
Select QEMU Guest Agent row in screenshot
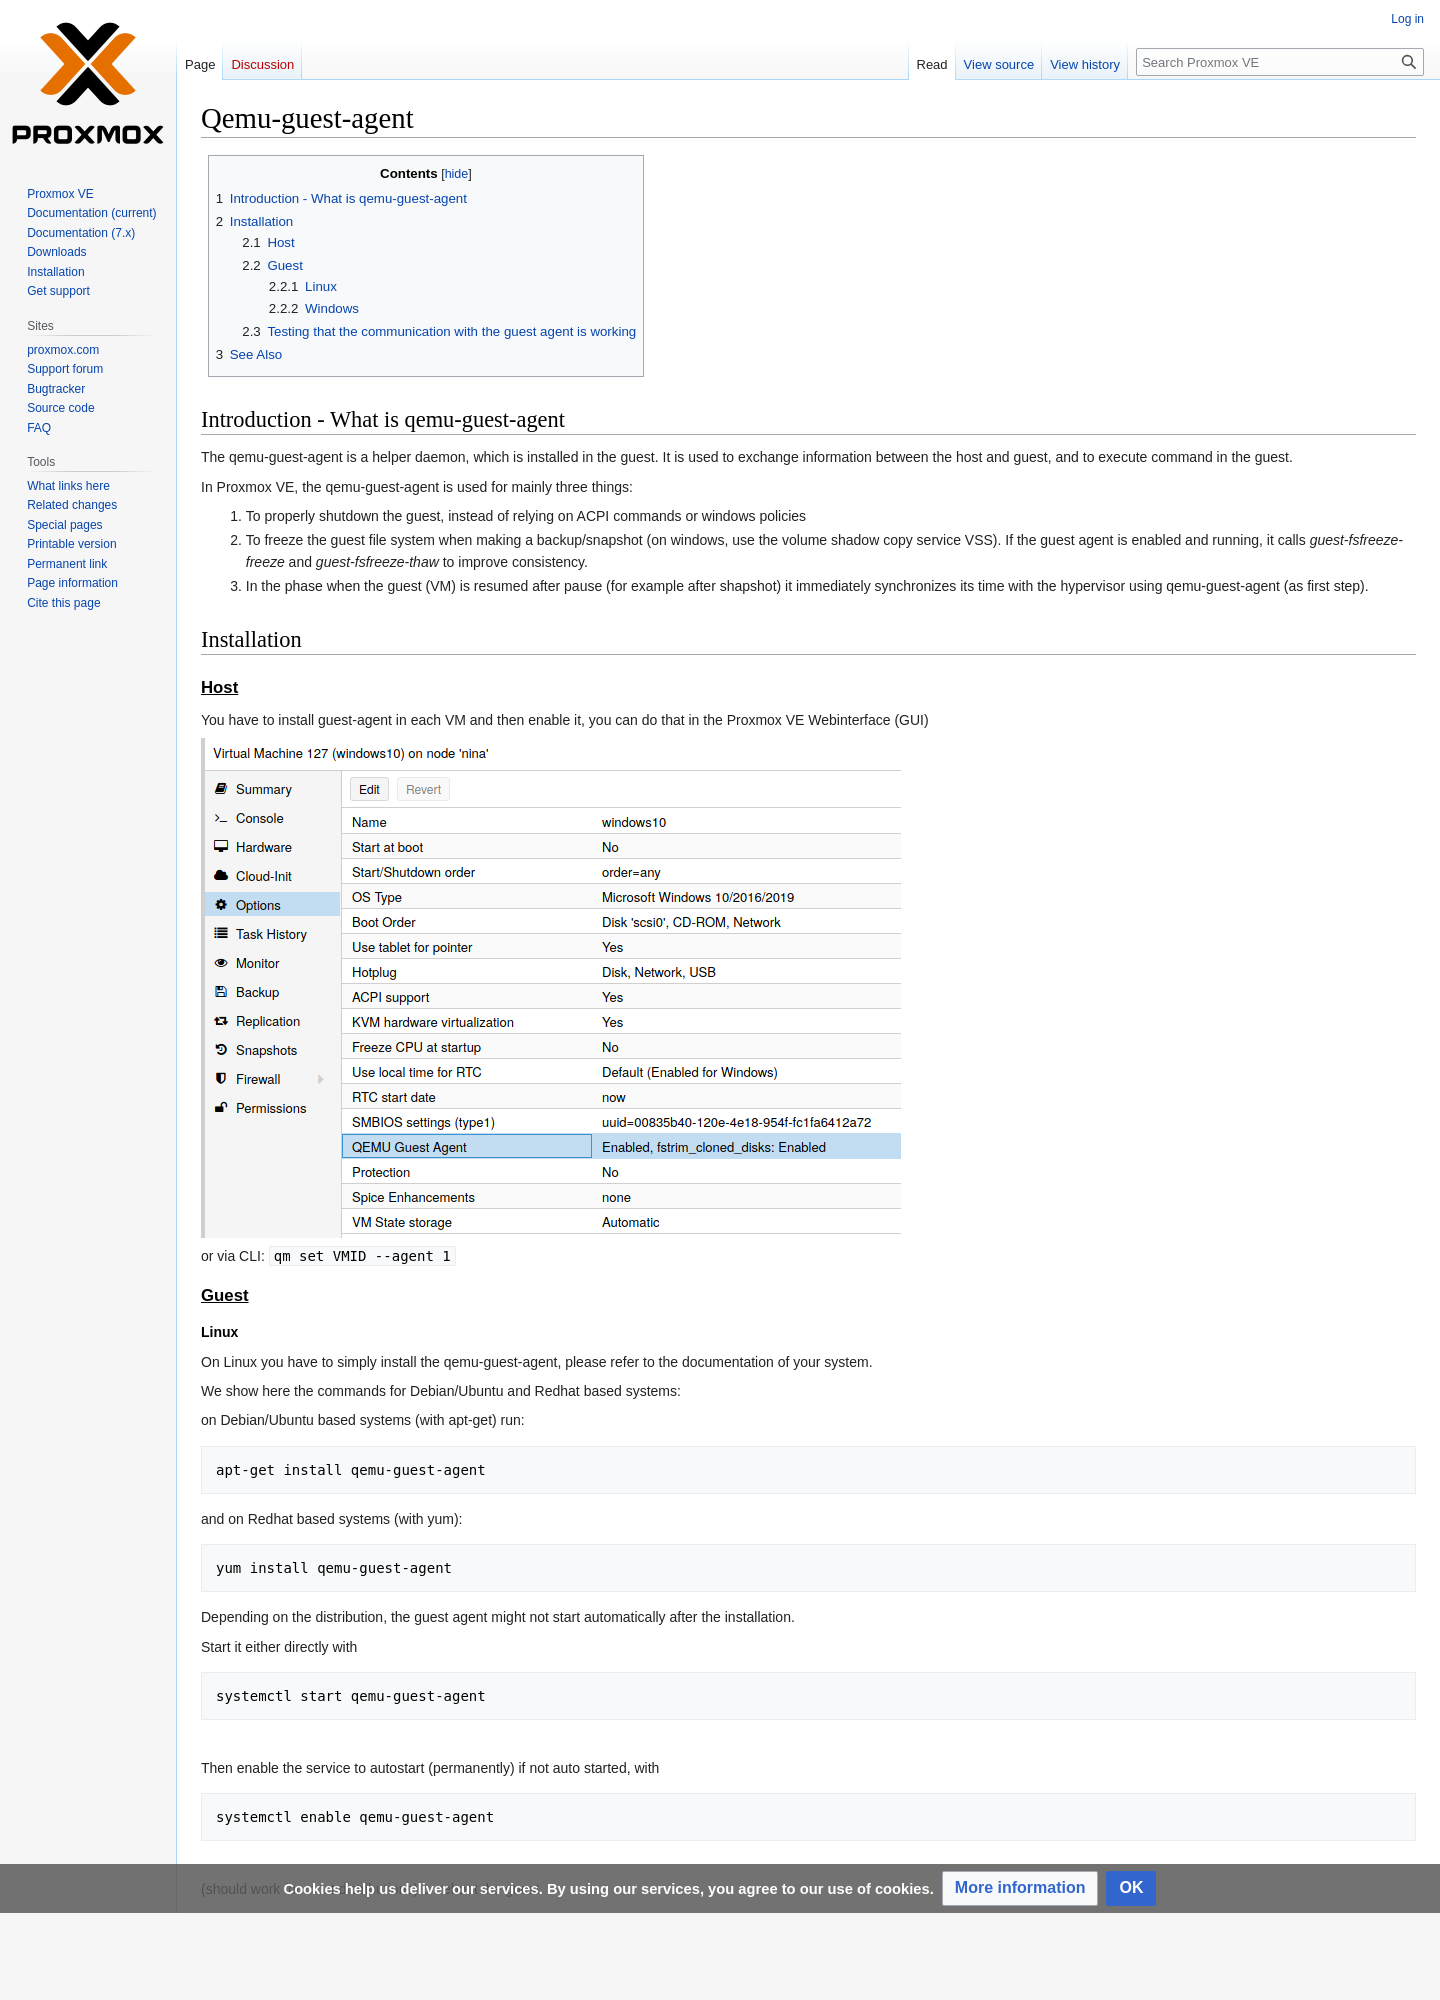pos(621,1147)
